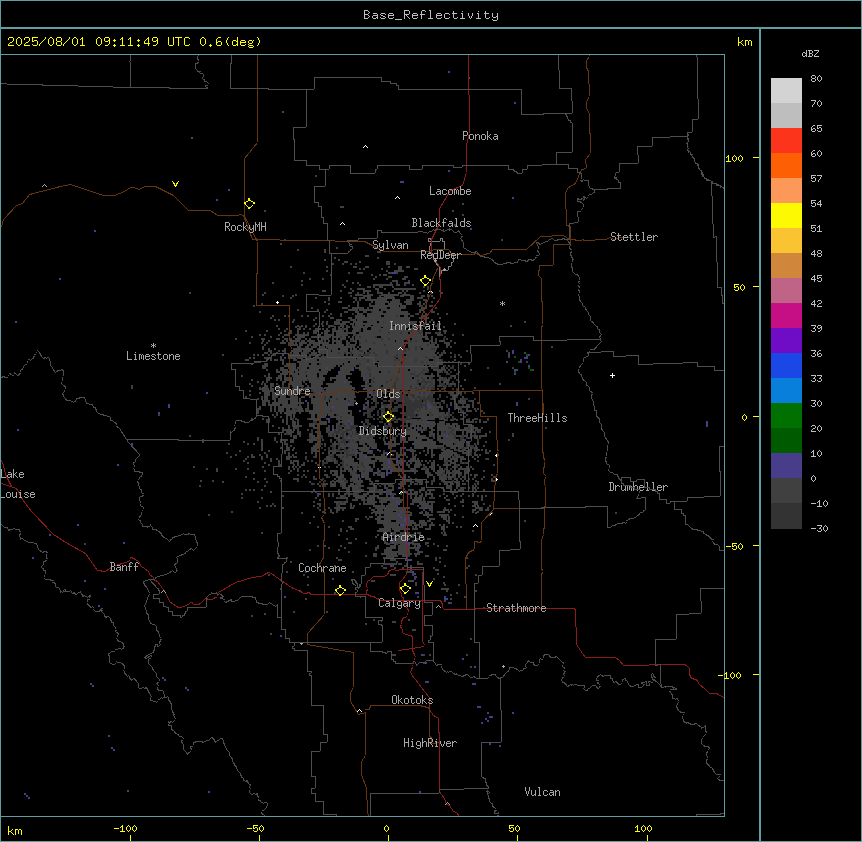This screenshot has width=862, height=842.
Task: Pick the light gray 80–70 dBZ legend color
Action: tap(786, 91)
